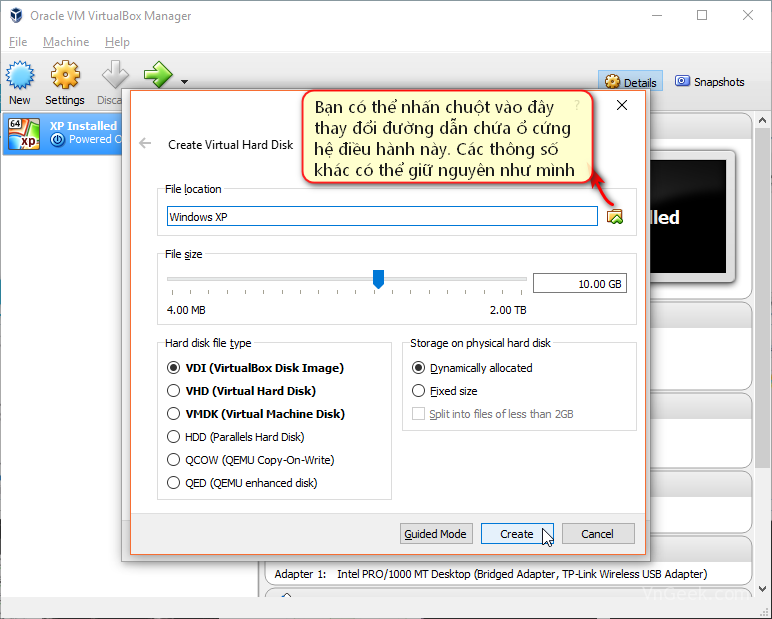
Task: Click the Guided Mode button
Action: tap(436, 534)
